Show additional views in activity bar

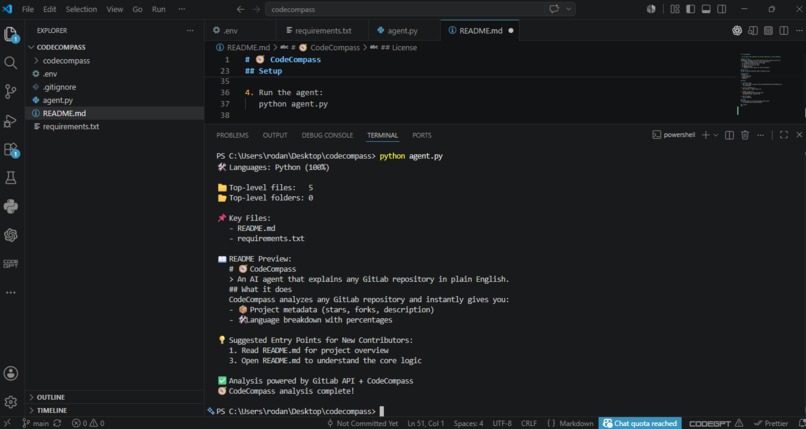10,292
